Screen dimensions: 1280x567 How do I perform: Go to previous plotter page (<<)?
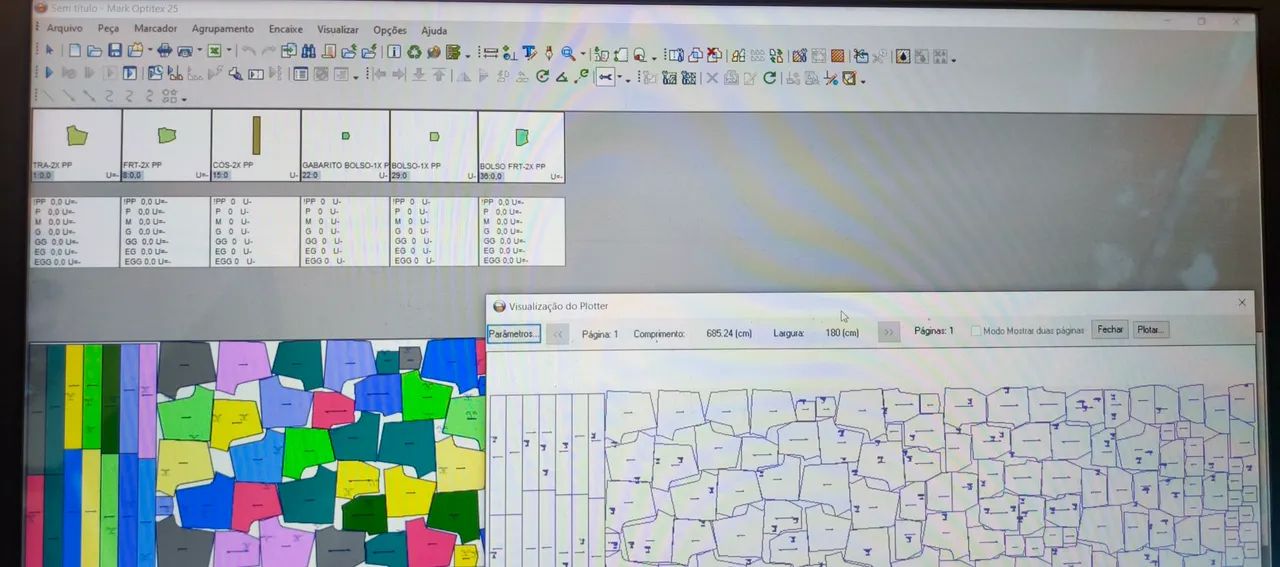[x=559, y=333]
